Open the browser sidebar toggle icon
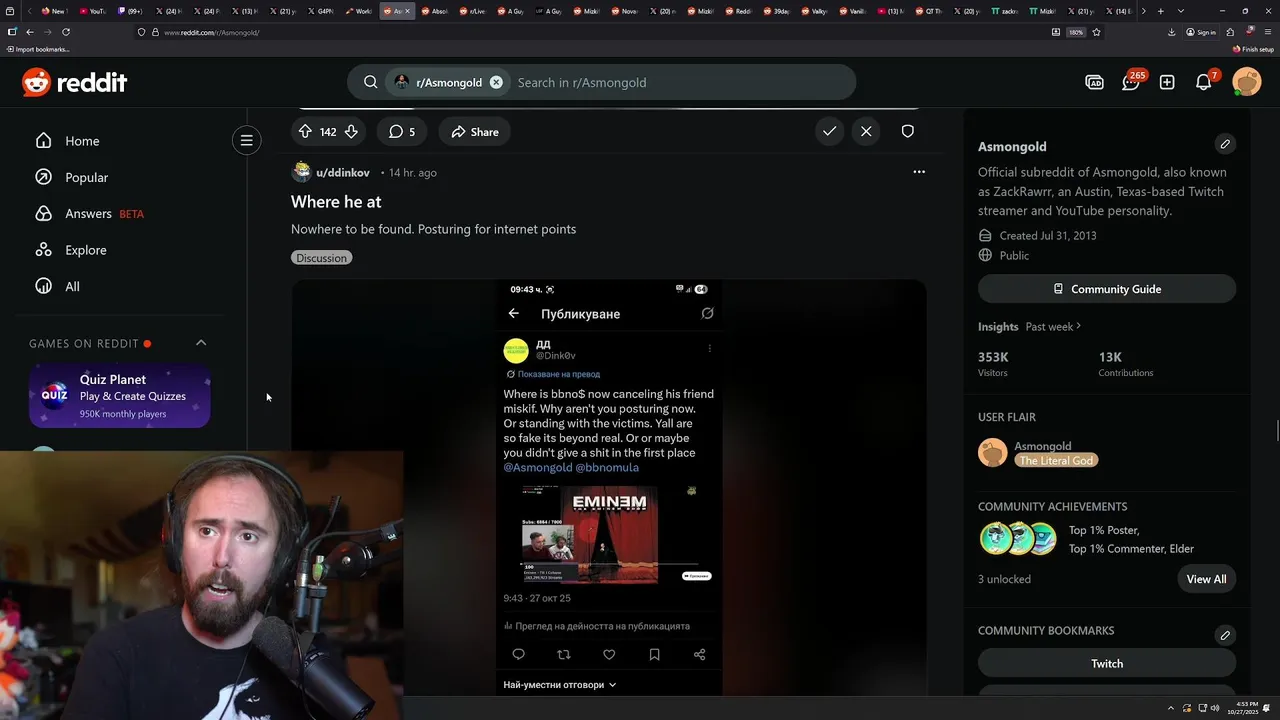The image size is (1280, 720). tap(12, 32)
